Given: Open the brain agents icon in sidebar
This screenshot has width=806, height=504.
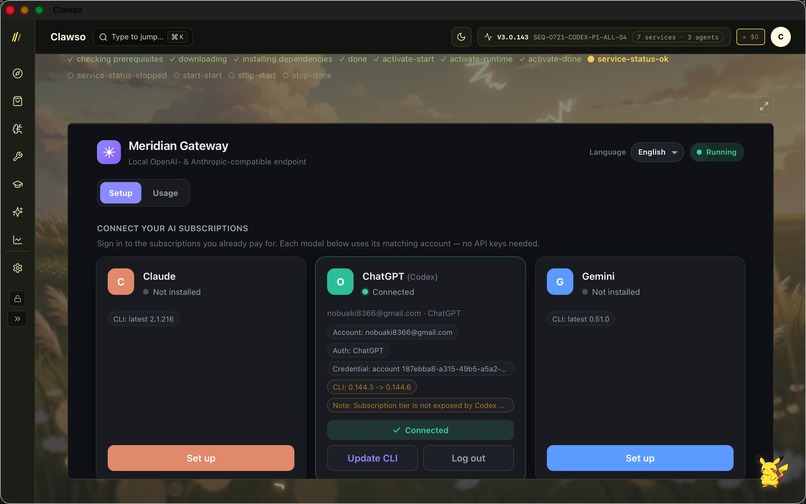Looking at the screenshot, I should pyautogui.click(x=17, y=129).
